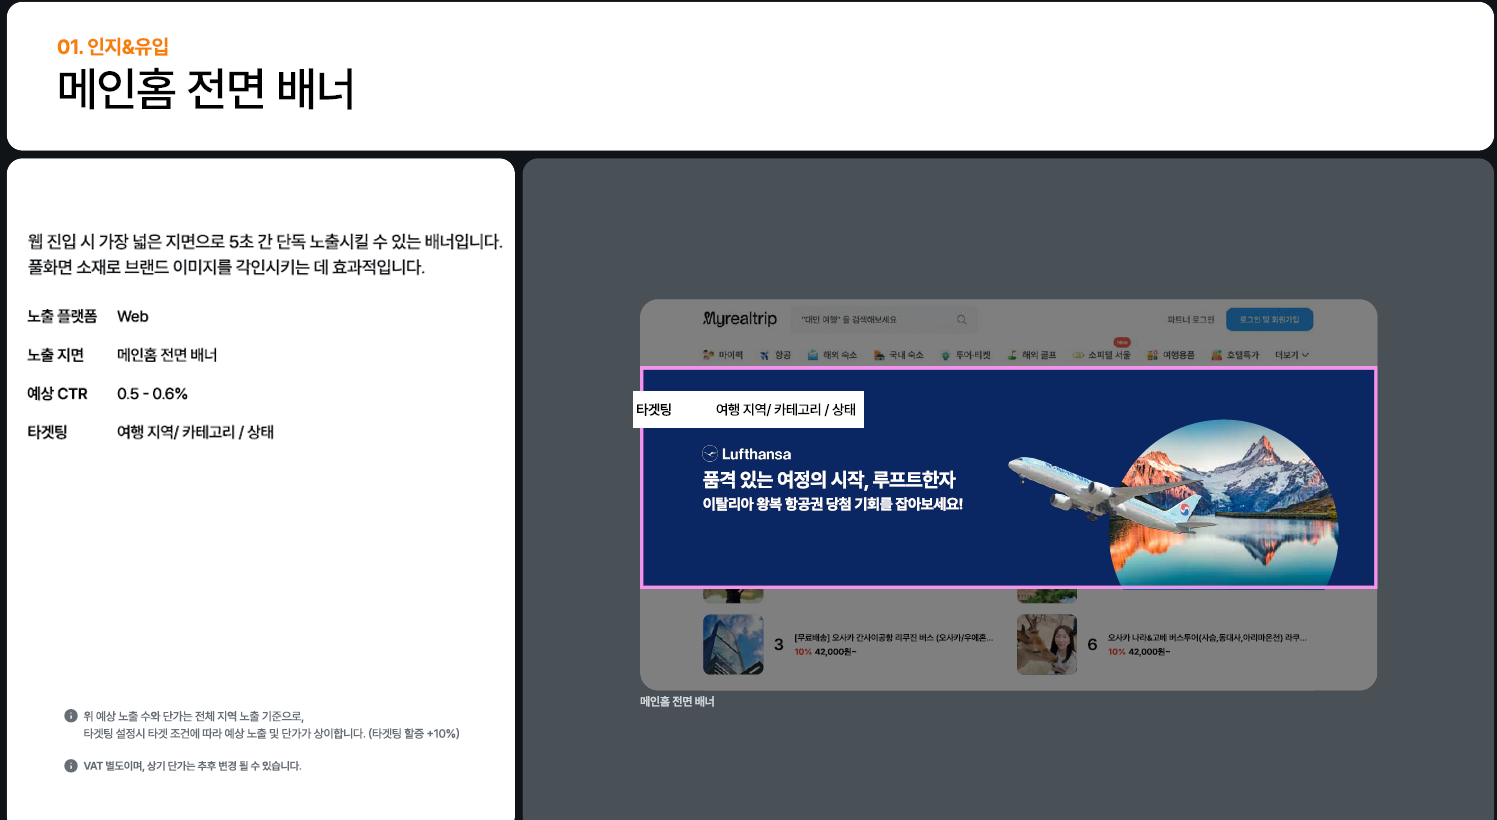Viewport: 1497px width, 820px height.
Task: Open the 오사카 나라&고베 버스투어 listing
Action: pyautogui.click(x=1207, y=637)
